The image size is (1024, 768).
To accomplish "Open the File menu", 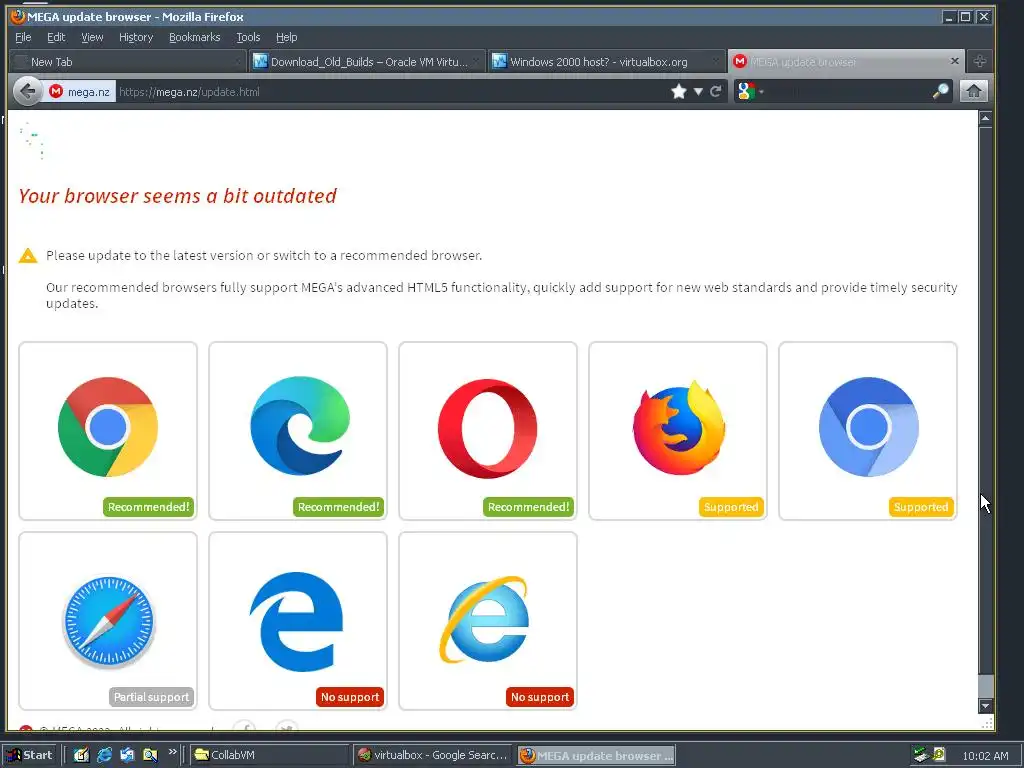I will click(23, 37).
